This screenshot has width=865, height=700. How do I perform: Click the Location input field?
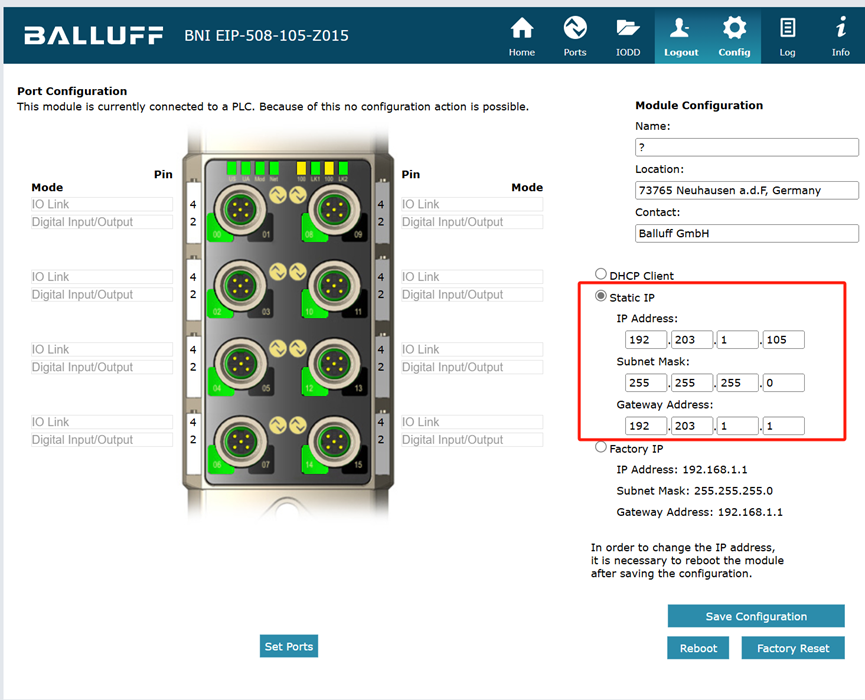pos(746,190)
